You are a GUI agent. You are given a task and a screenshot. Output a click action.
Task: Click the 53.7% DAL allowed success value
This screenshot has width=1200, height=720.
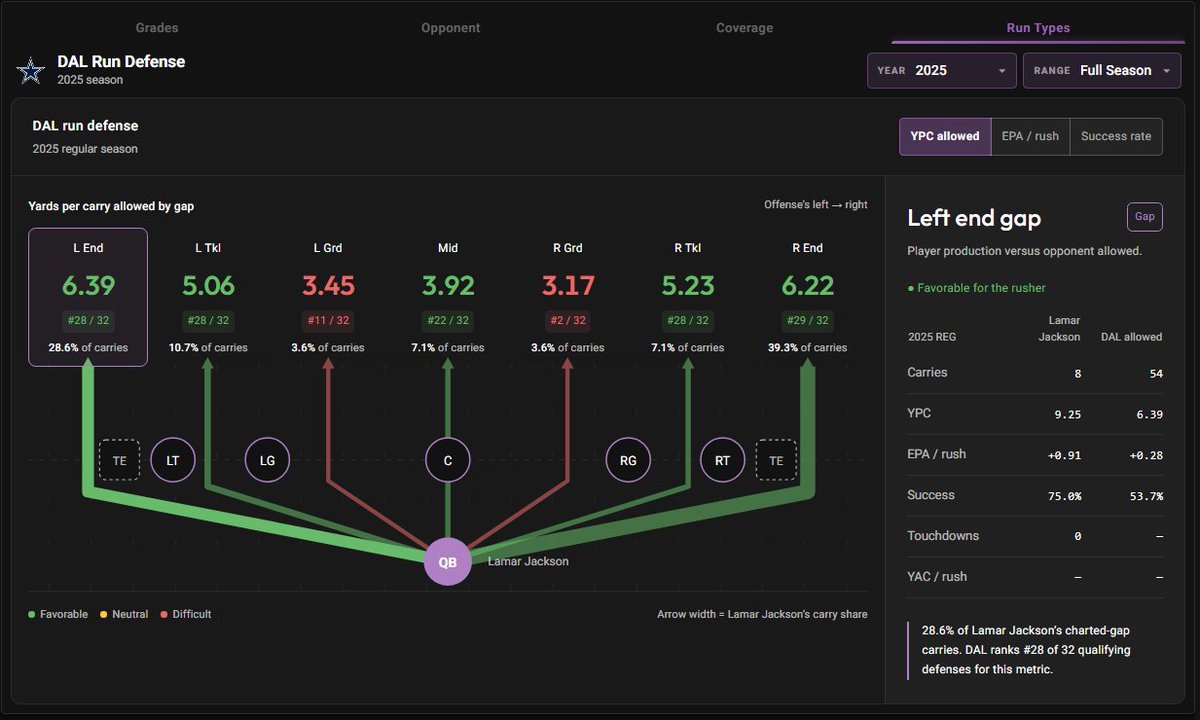coord(1146,496)
